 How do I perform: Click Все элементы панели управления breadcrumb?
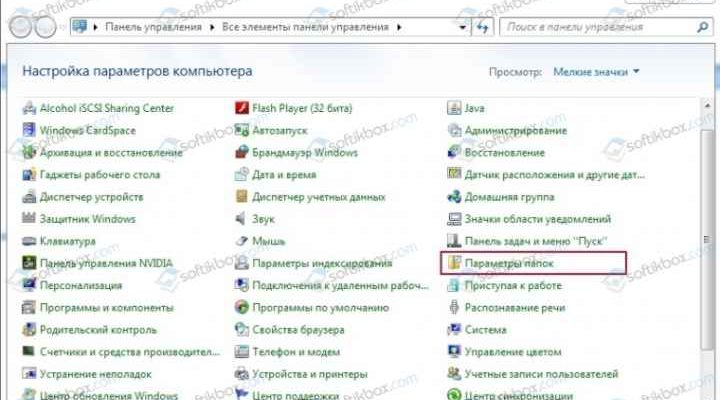coord(305,28)
